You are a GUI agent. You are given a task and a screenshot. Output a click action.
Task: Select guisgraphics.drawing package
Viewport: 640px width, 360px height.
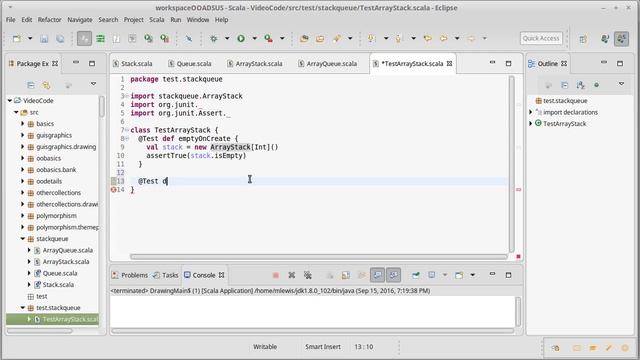click(66, 147)
